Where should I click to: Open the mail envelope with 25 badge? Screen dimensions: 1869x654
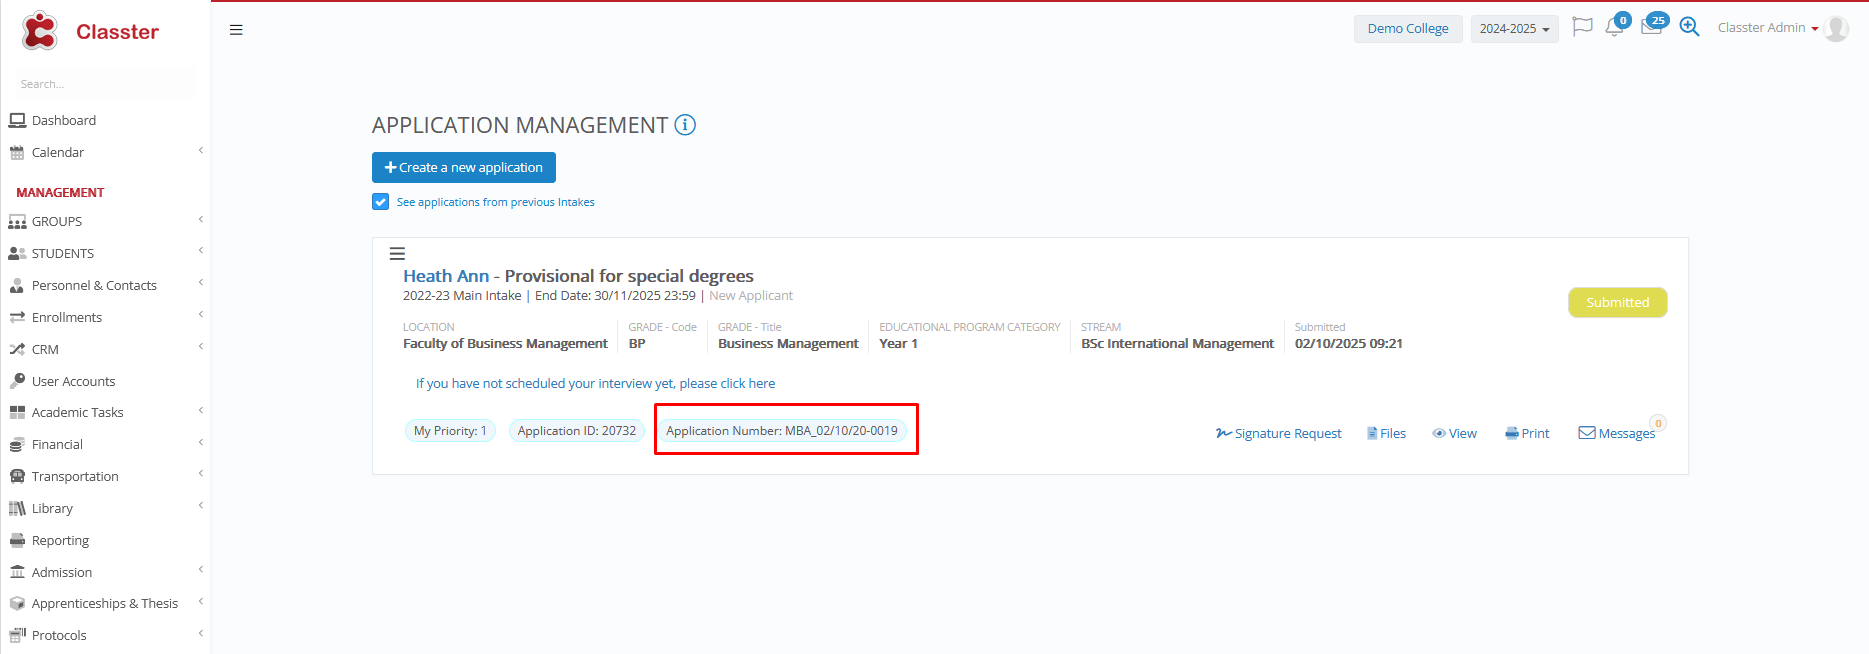click(x=1651, y=27)
